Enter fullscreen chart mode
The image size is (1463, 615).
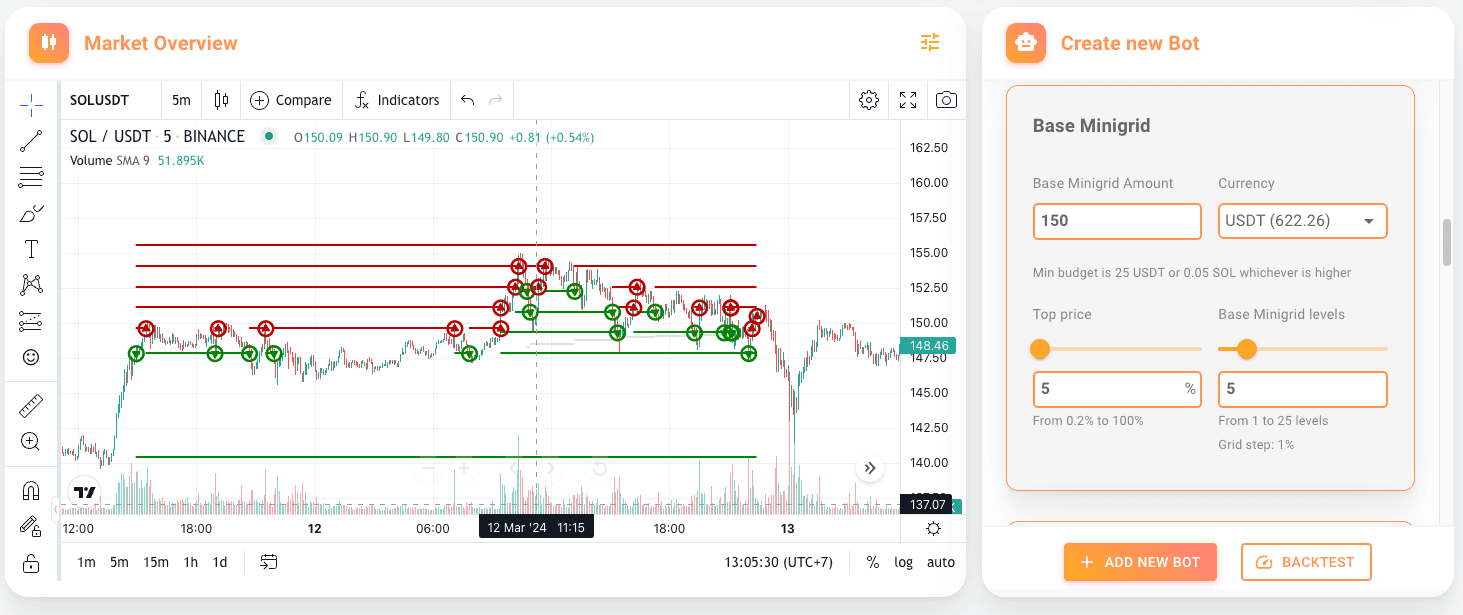tap(908, 100)
